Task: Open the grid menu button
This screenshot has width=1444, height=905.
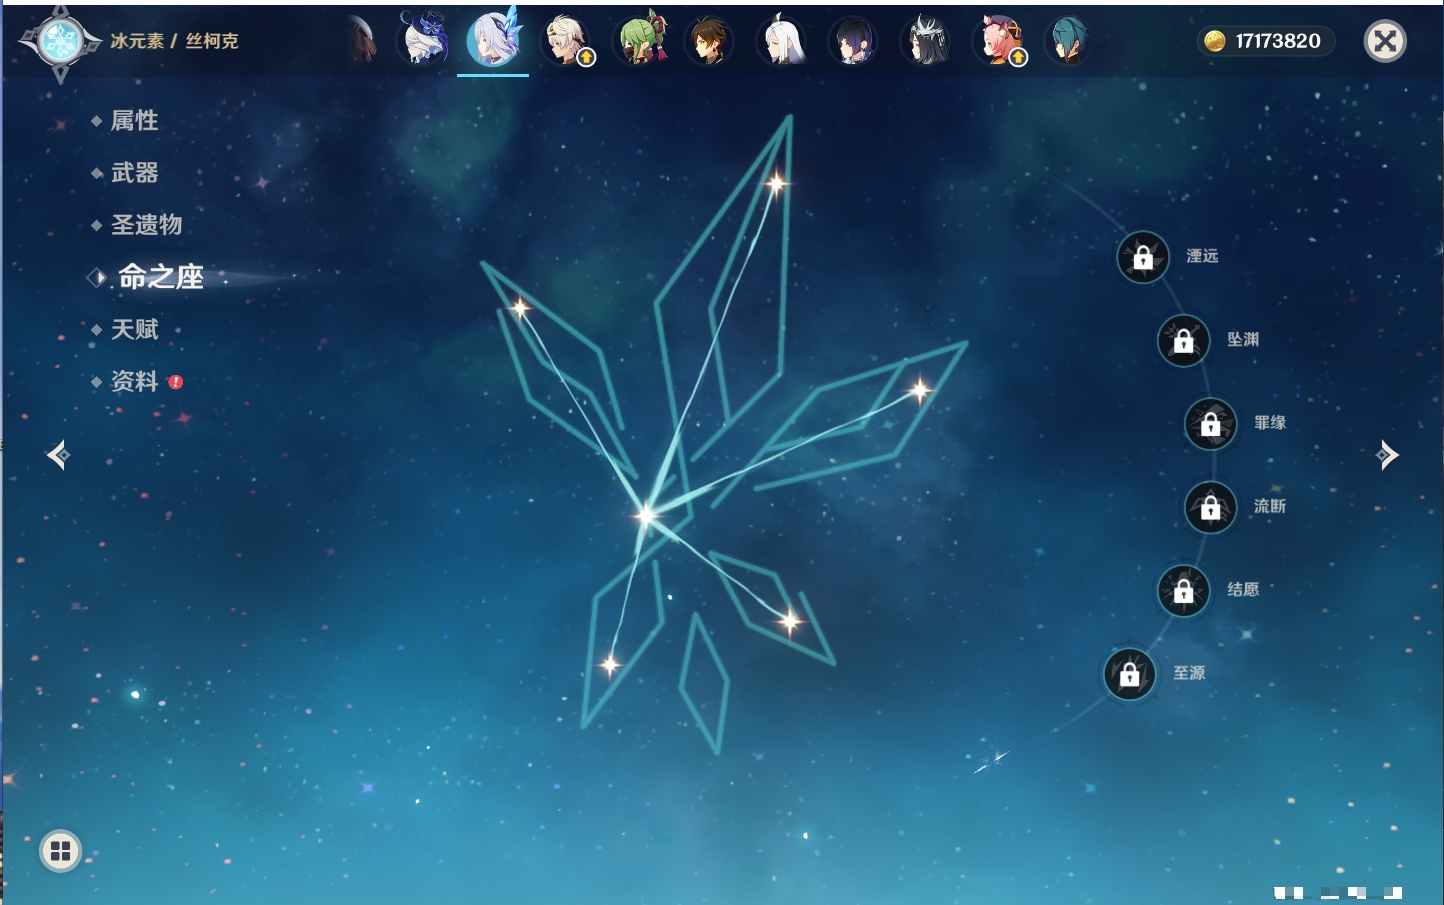Action: click(60, 851)
